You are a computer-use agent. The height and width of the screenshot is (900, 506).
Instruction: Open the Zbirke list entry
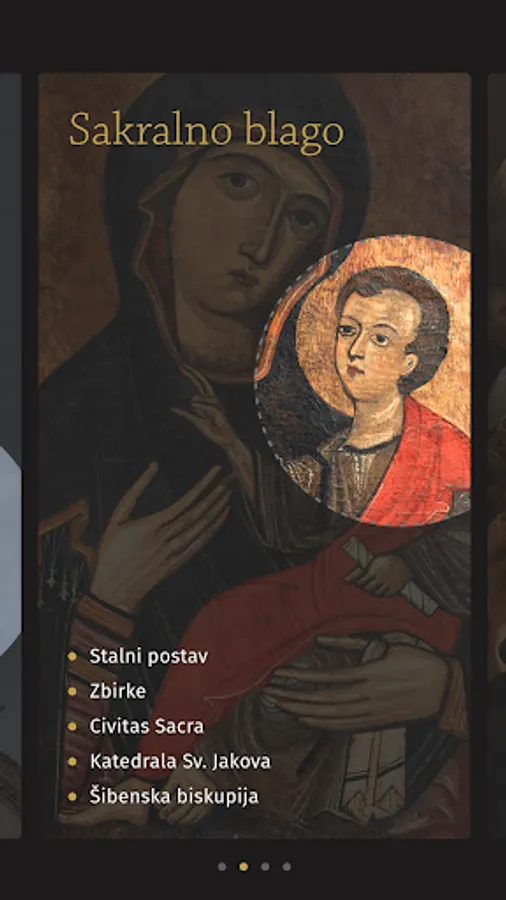(118, 692)
